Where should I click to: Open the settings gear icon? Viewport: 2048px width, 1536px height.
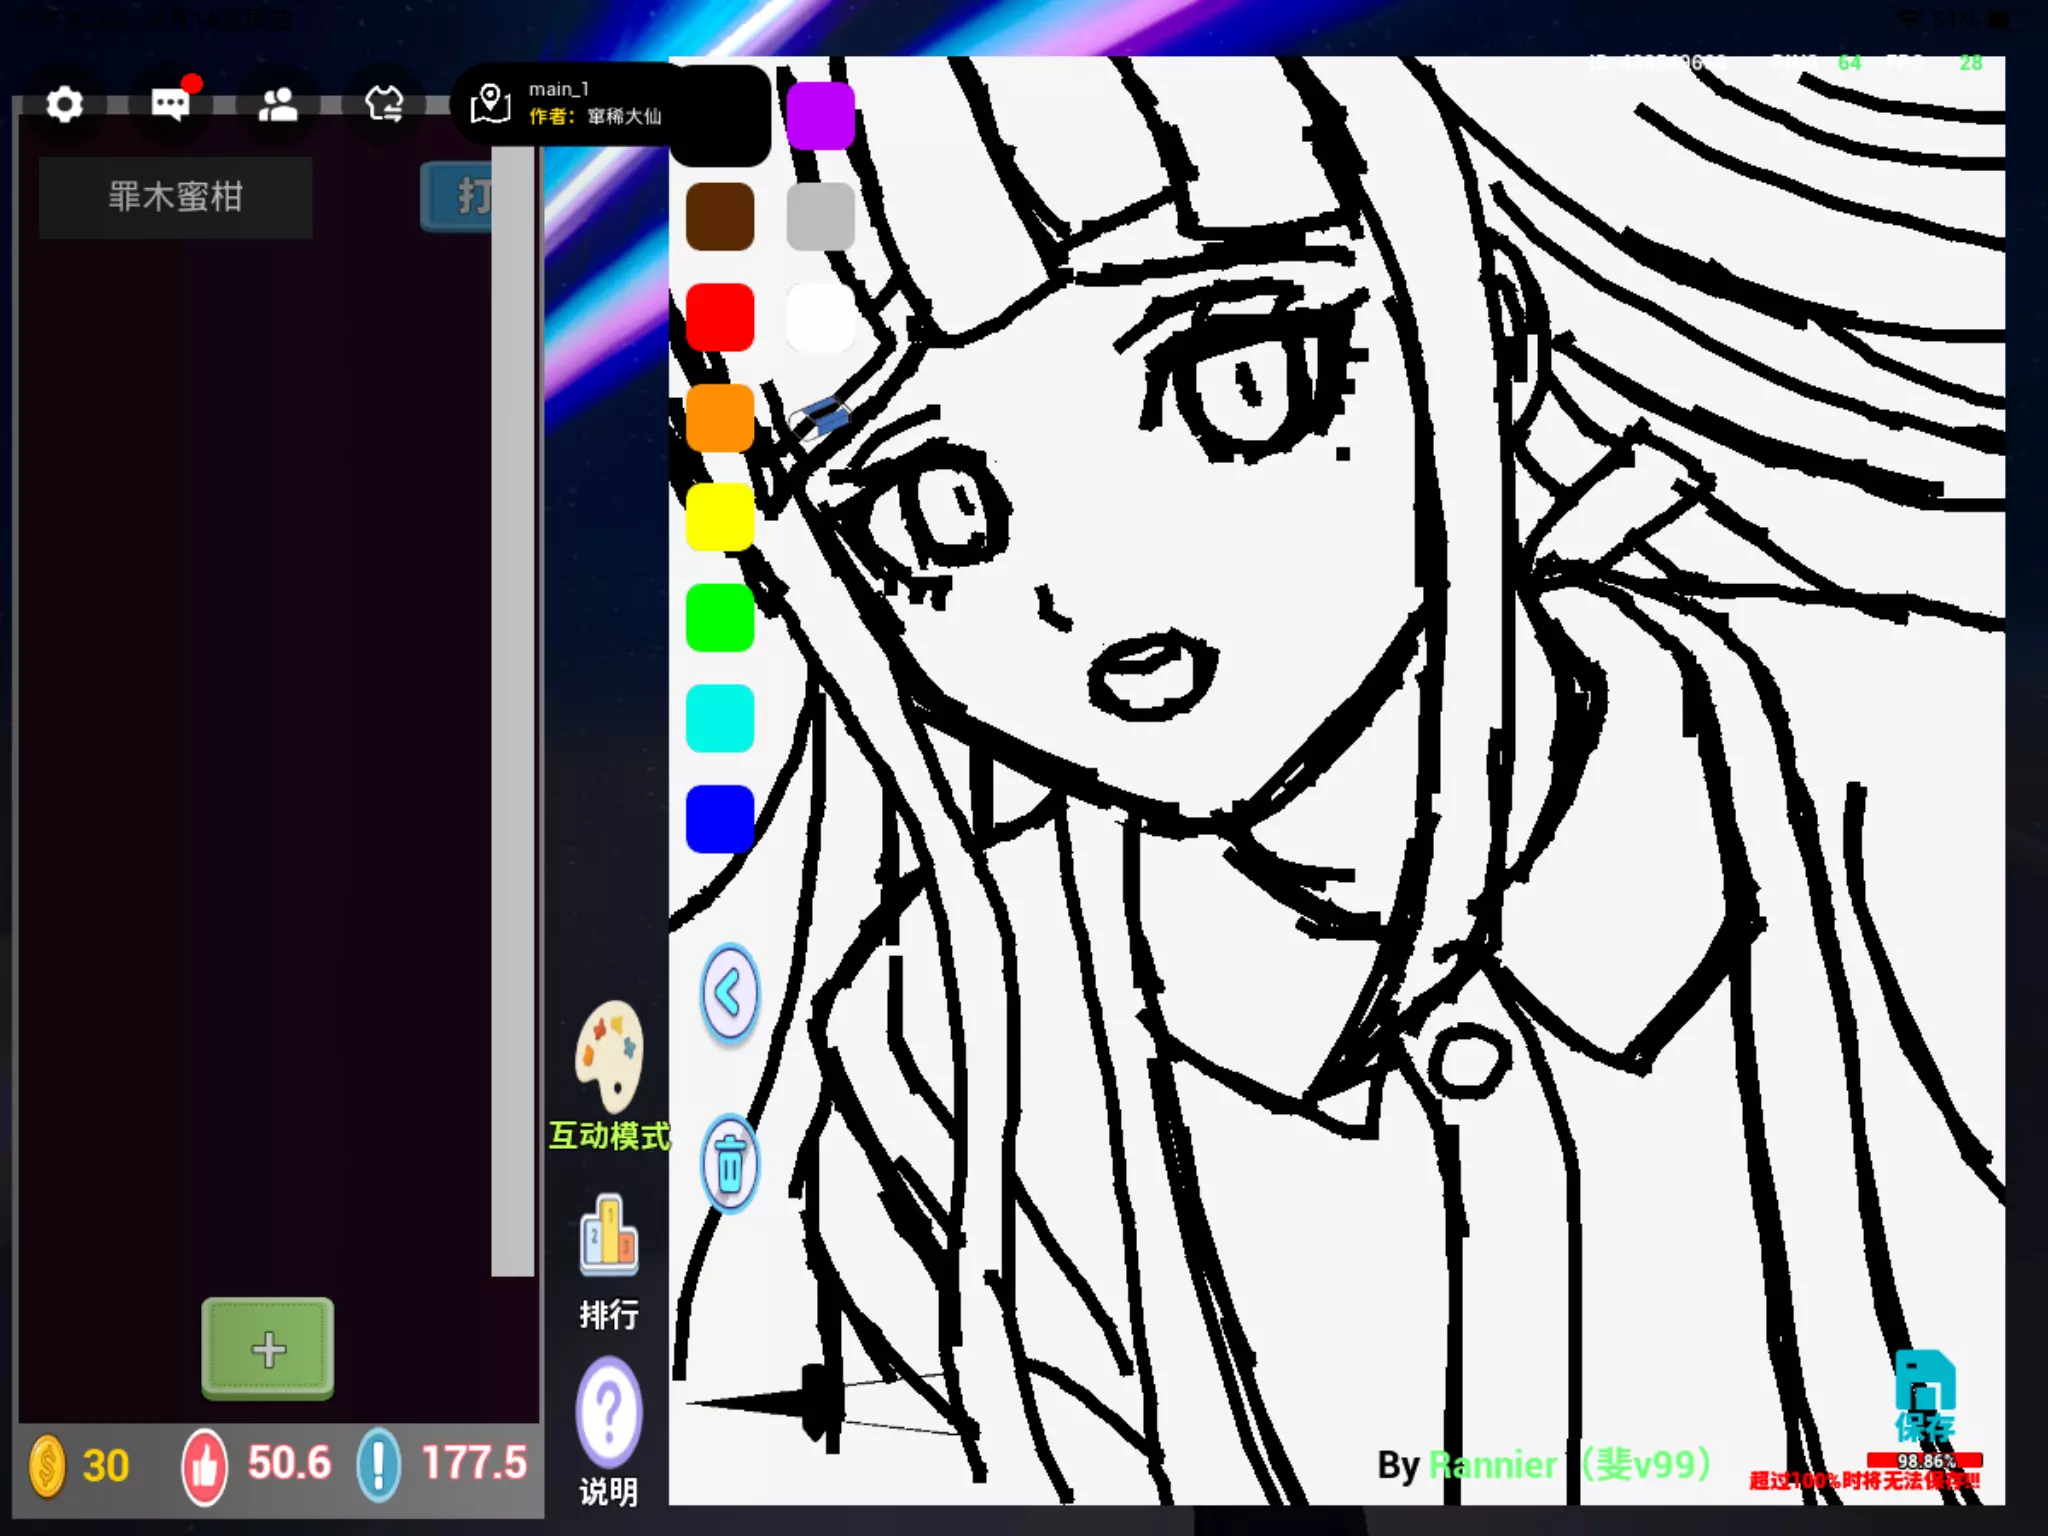pos(65,104)
